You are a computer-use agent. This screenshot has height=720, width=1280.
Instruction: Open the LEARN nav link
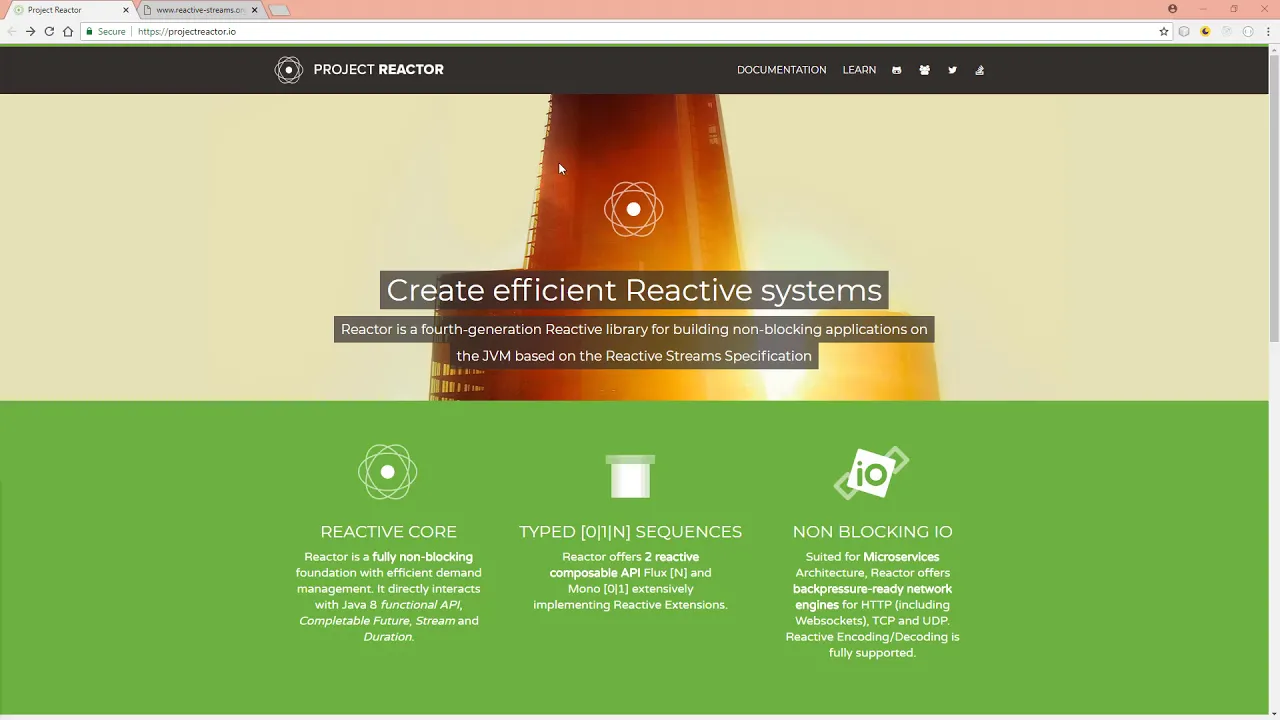click(x=859, y=70)
